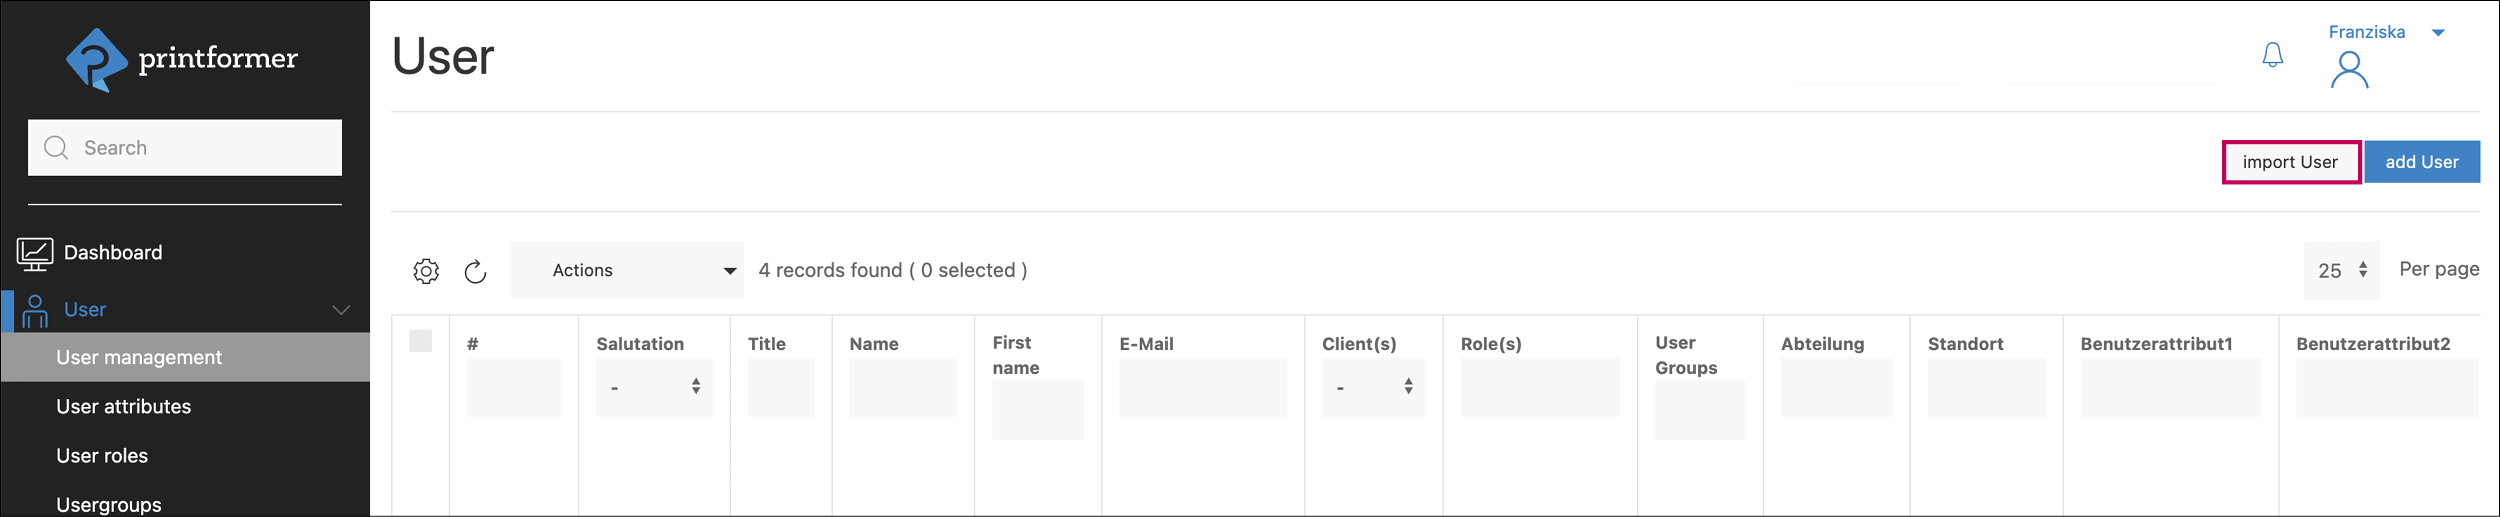Click the User person icon in sidebar

click(x=35, y=311)
